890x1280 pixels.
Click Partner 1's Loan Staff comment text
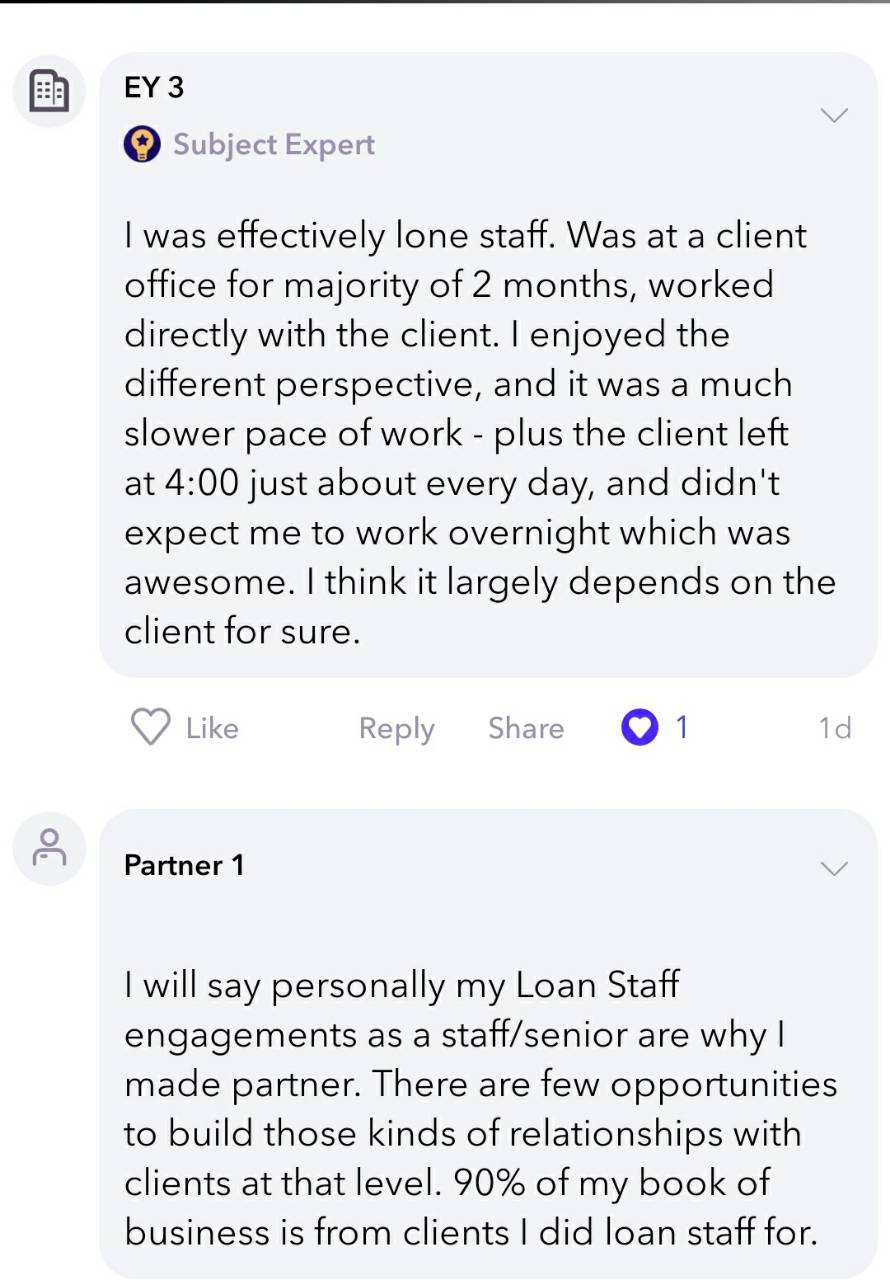tap(480, 1108)
